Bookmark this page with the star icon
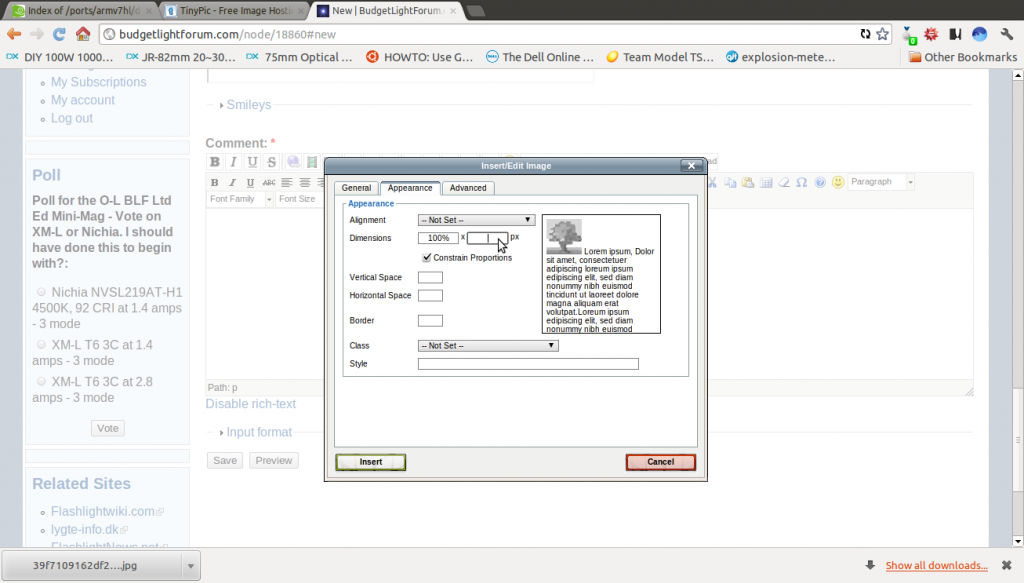Viewport: 1024px width, 583px height. tap(882, 34)
